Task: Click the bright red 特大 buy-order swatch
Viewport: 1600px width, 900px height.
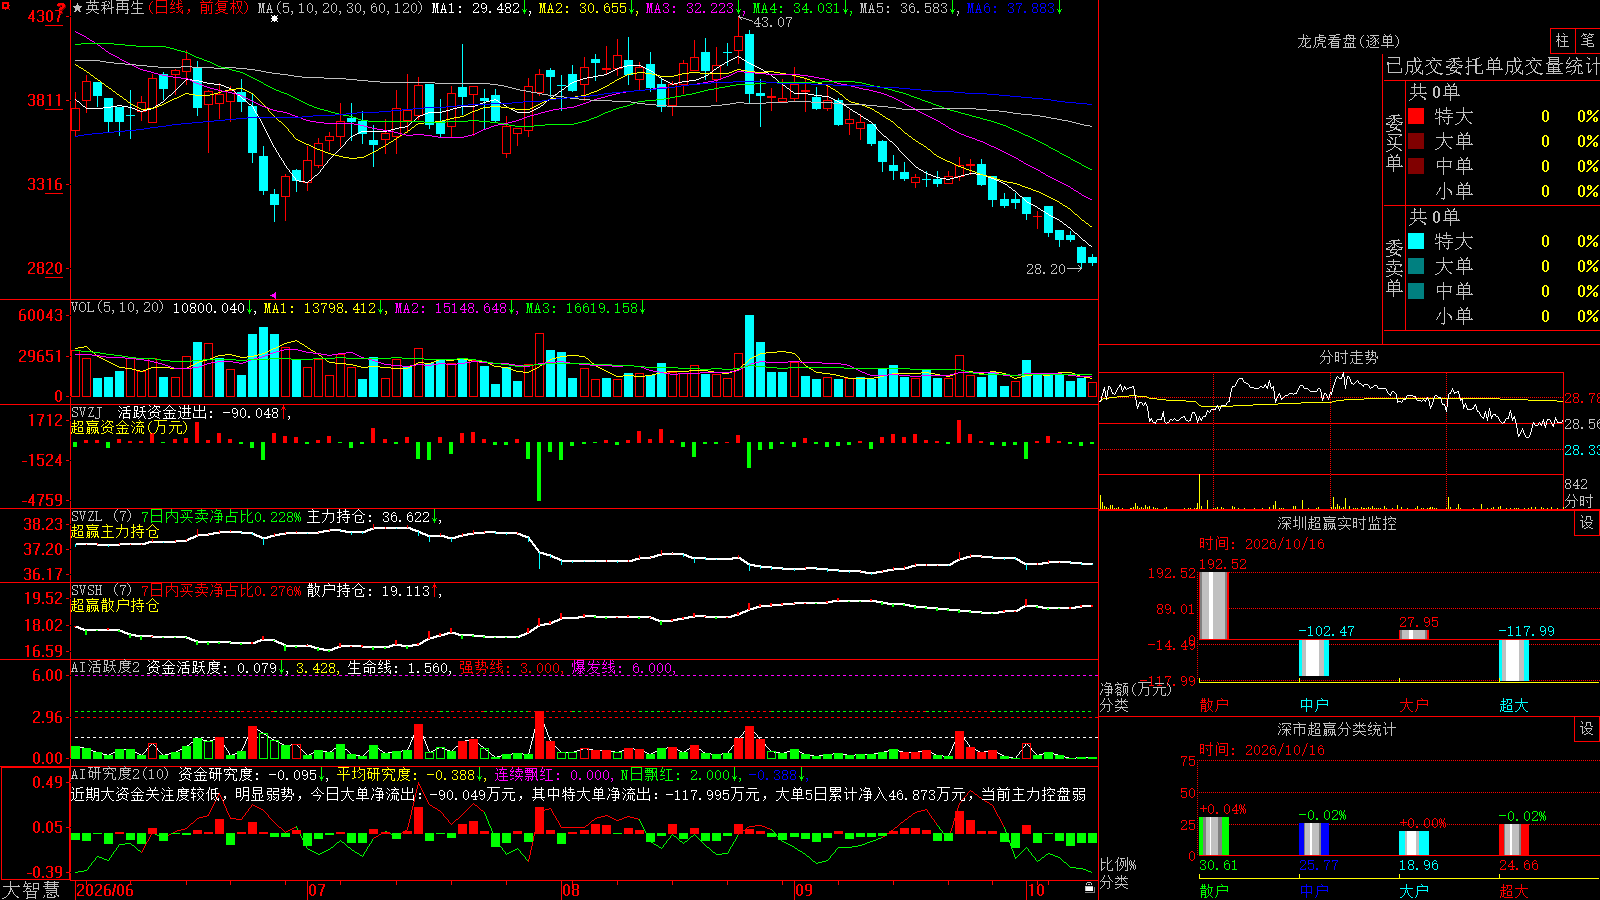Action: coord(1416,116)
